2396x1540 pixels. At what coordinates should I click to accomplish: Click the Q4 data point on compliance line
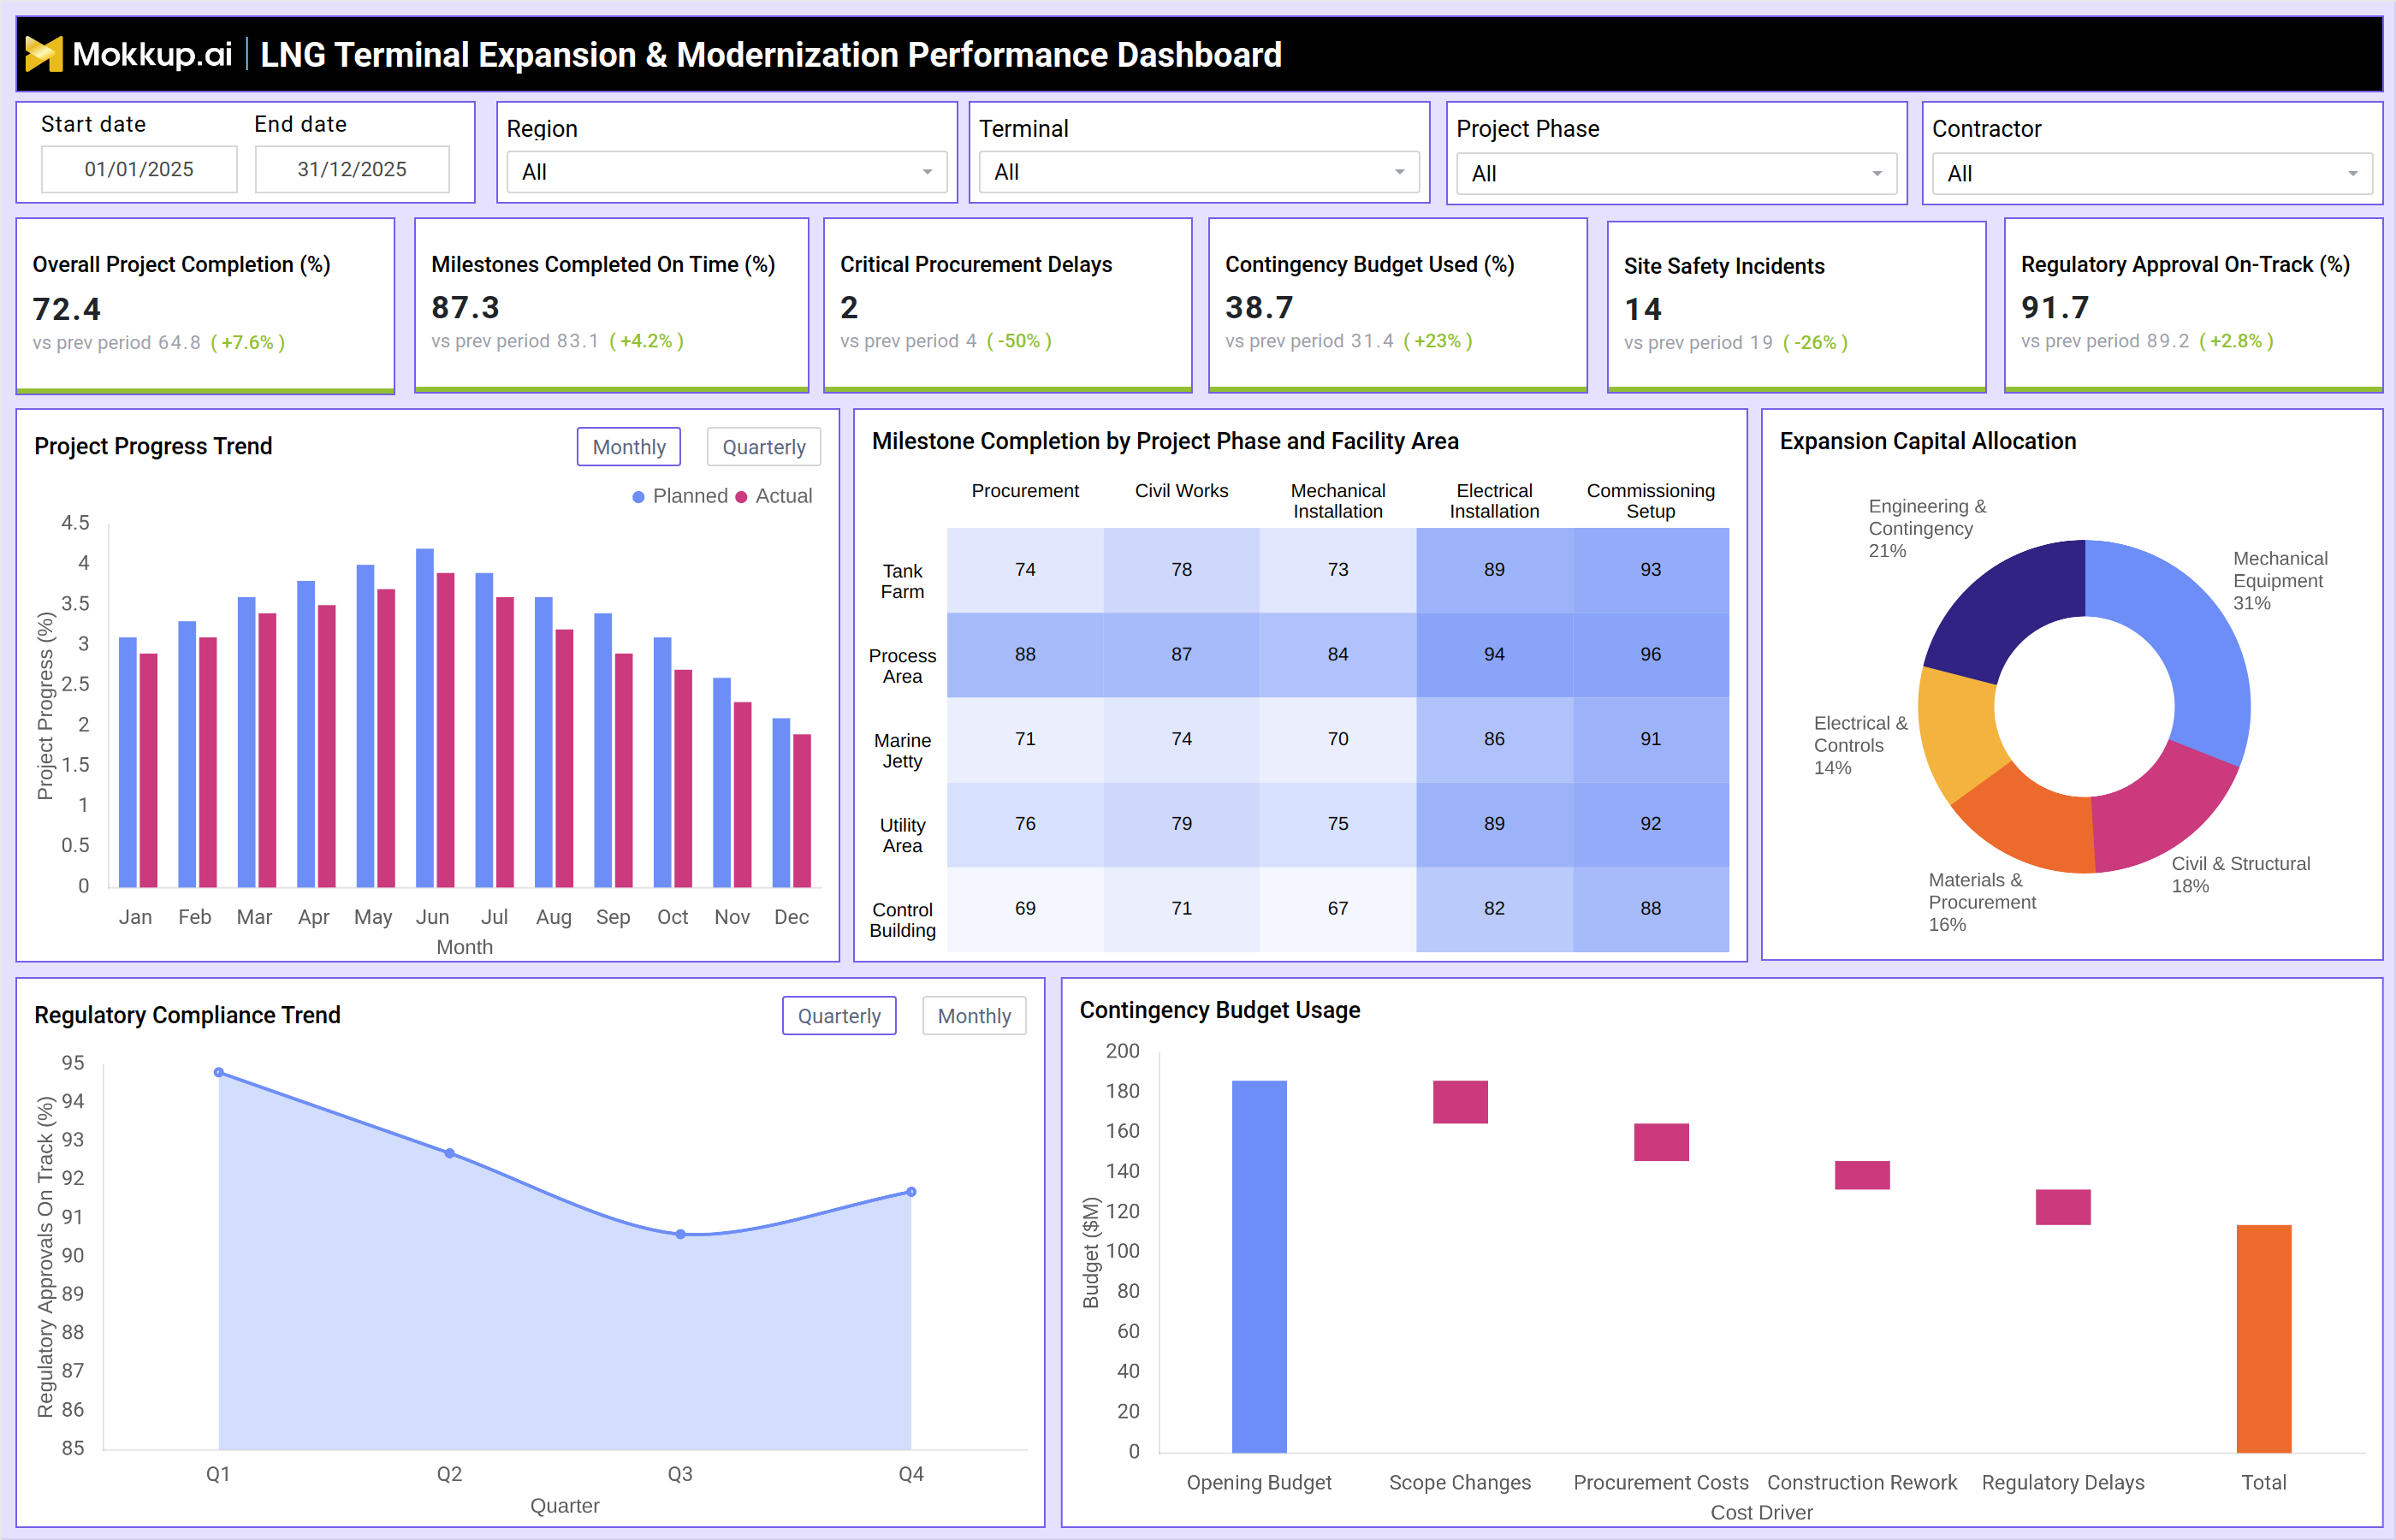911,1192
